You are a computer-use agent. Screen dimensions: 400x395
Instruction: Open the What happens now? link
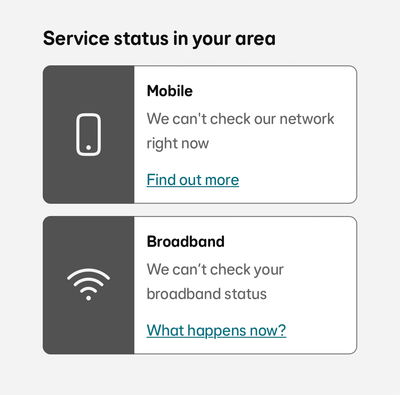[216, 331]
